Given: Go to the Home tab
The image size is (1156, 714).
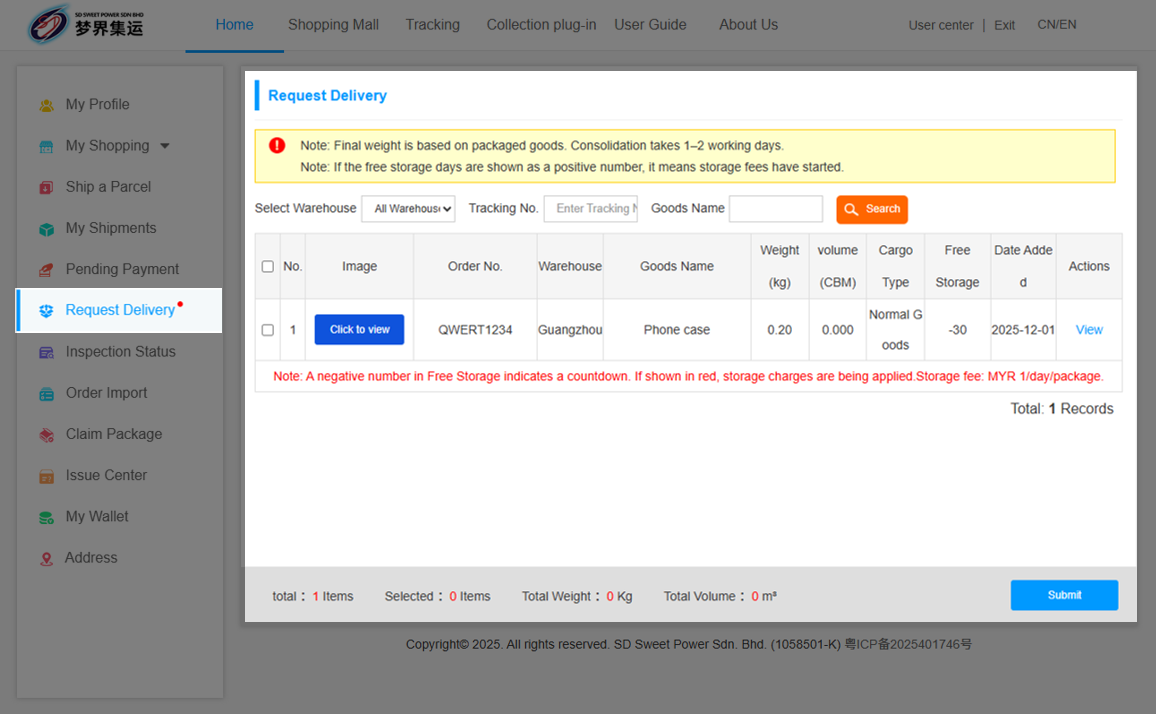Looking at the screenshot, I should click(234, 25).
